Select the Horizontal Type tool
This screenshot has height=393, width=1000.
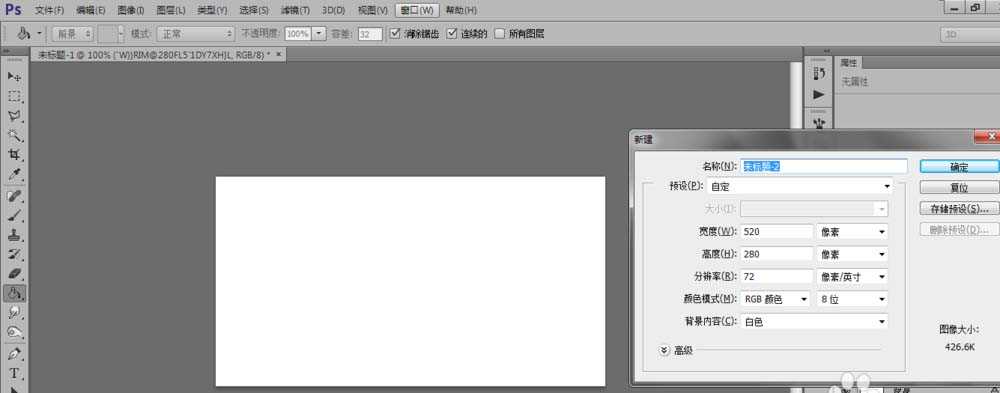point(15,373)
